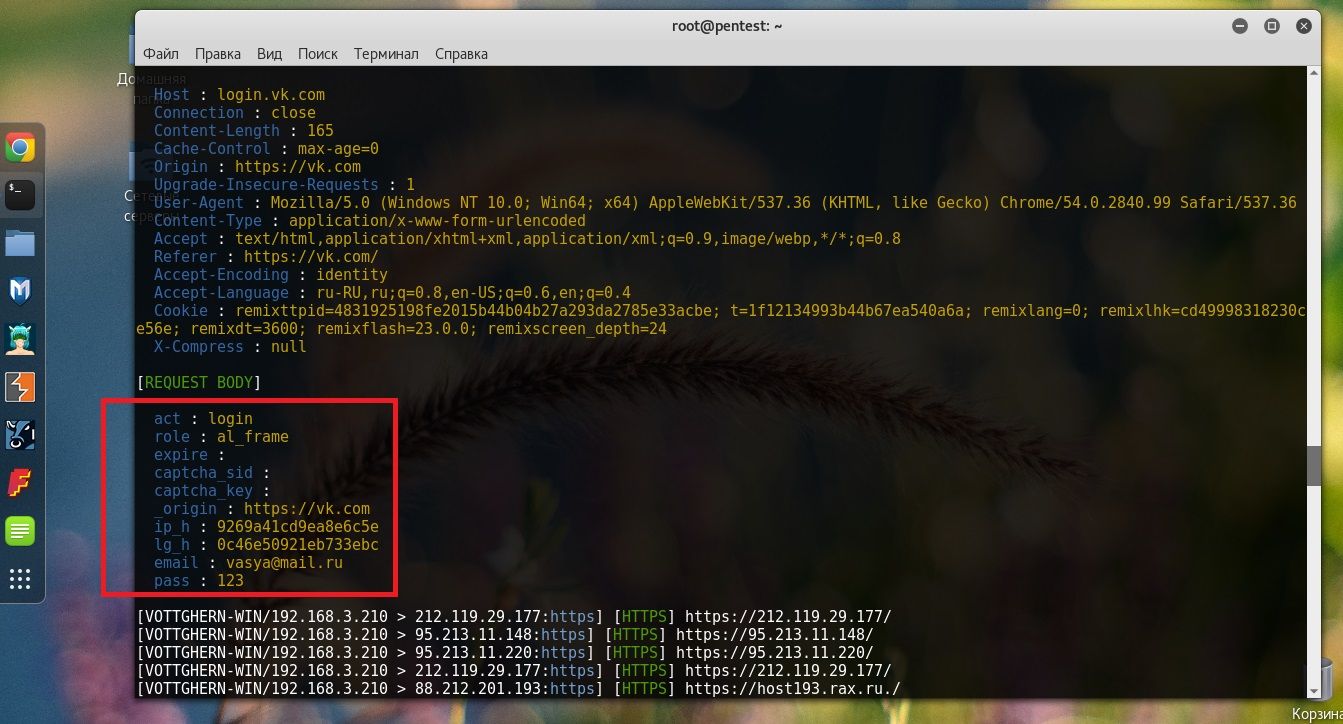Viewport: 1343px width, 724px height.
Task: Click the pass : 123 line
Action: tap(199, 581)
